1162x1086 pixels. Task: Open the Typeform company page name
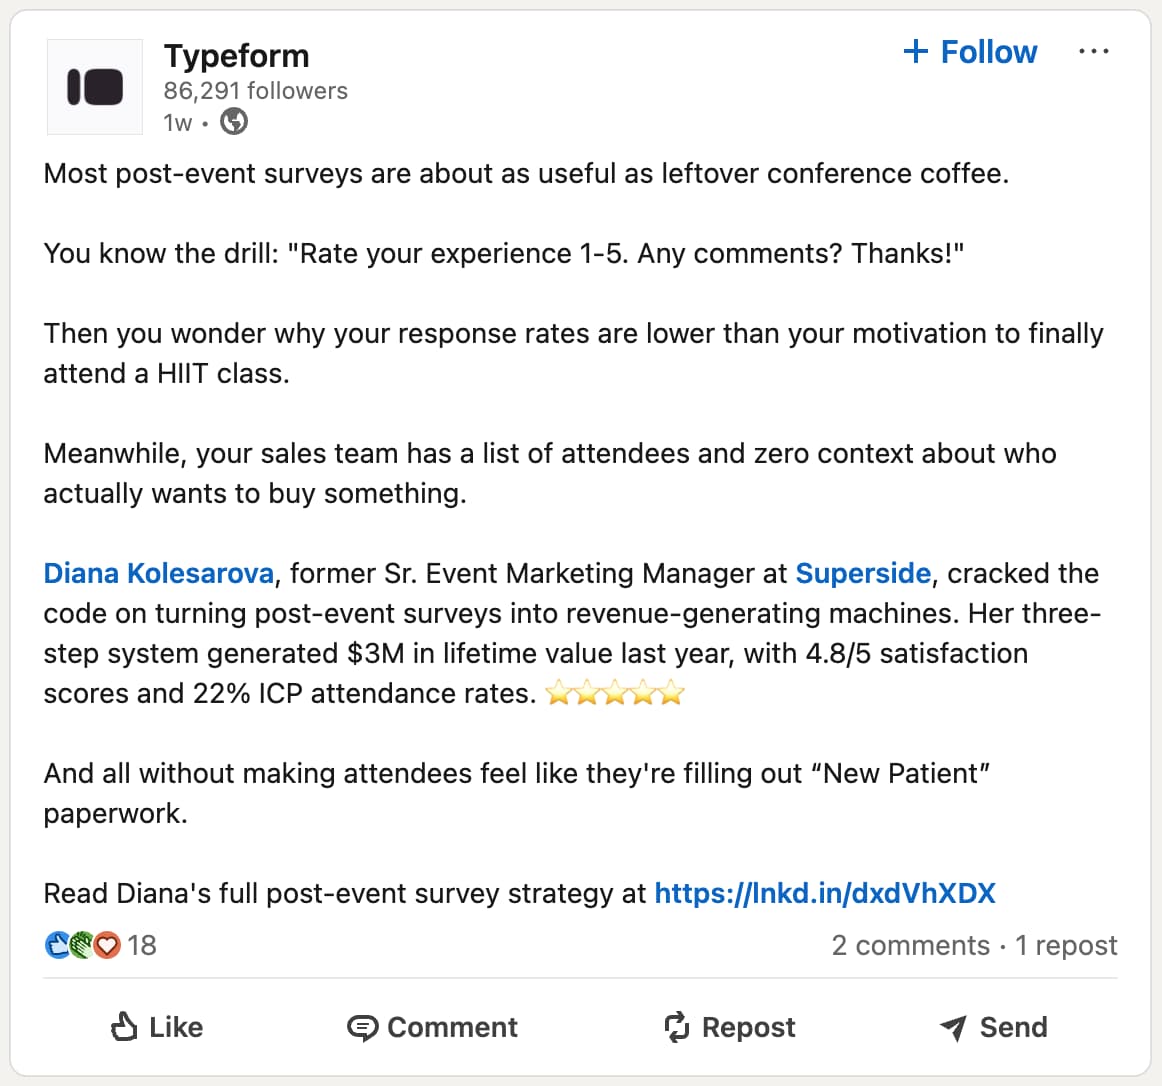[x=236, y=55]
